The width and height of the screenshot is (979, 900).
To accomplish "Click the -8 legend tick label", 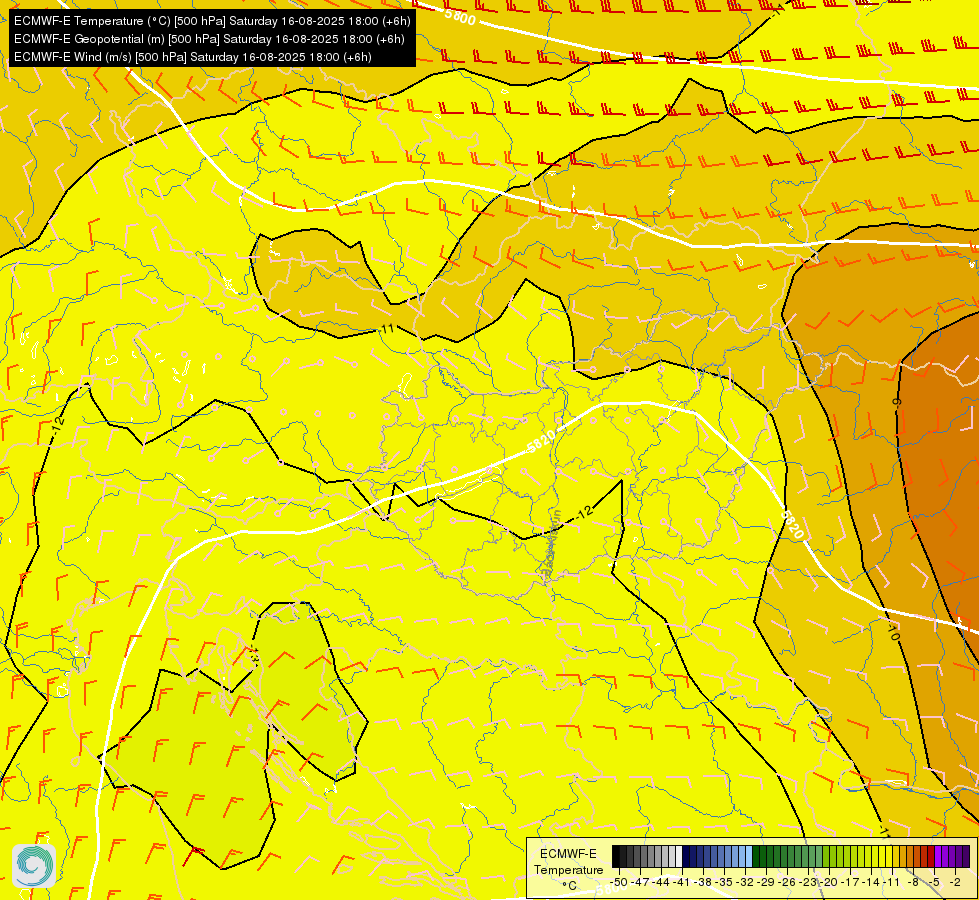I will (913, 883).
